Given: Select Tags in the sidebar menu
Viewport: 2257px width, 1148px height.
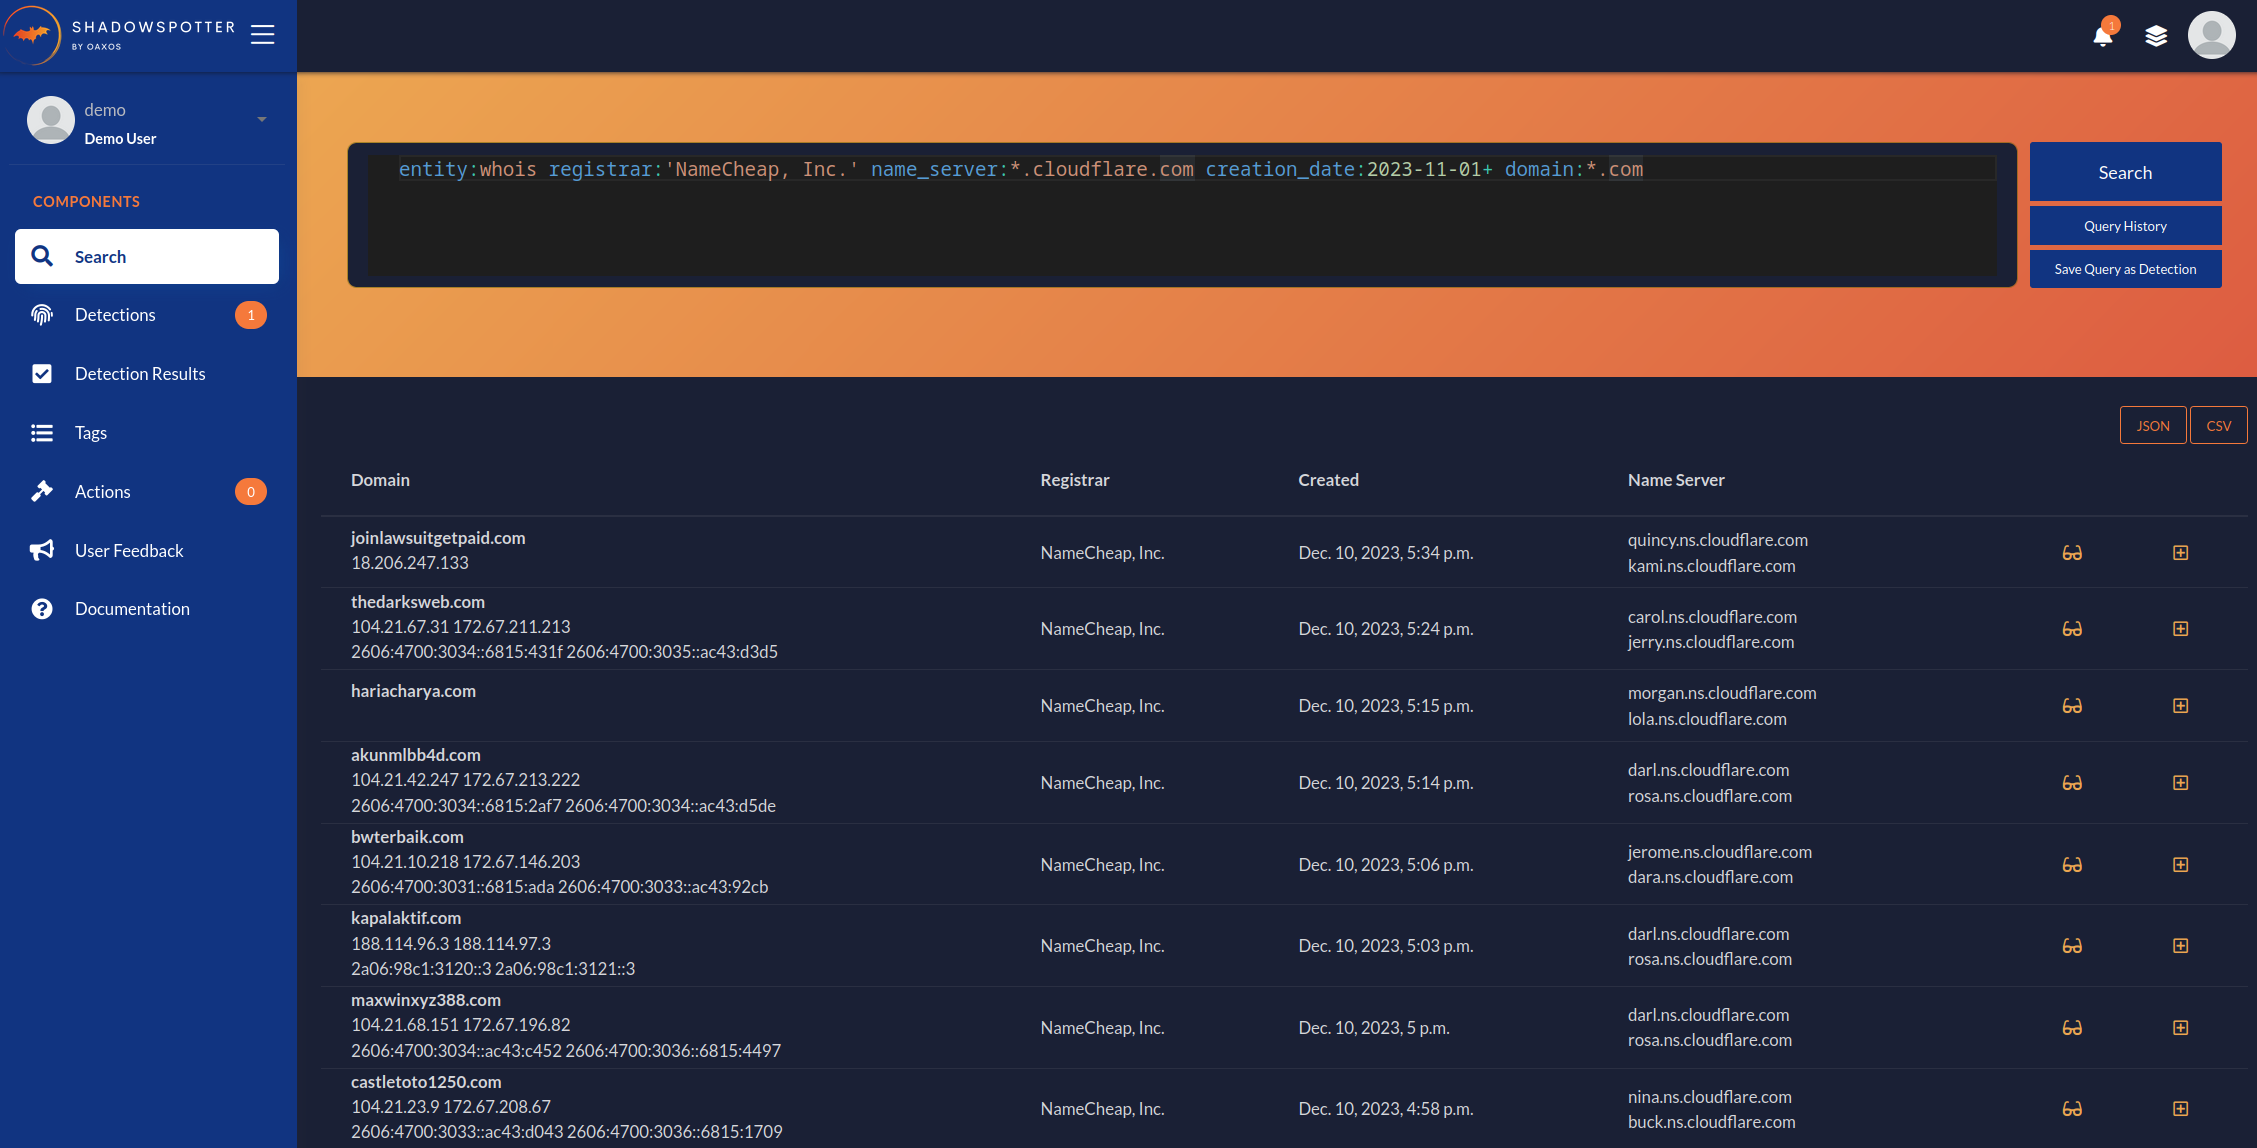Looking at the screenshot, I should 91,433.
